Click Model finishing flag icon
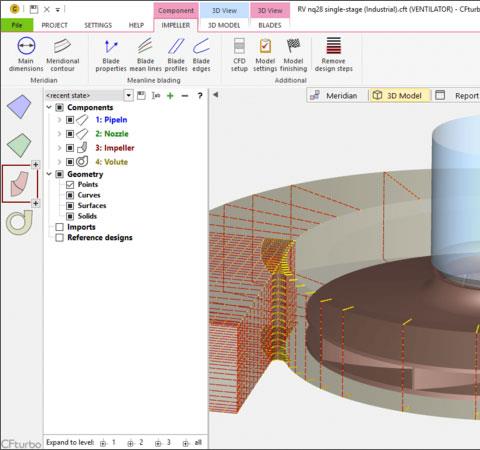 pyautogui.click(x=293, y=46)
